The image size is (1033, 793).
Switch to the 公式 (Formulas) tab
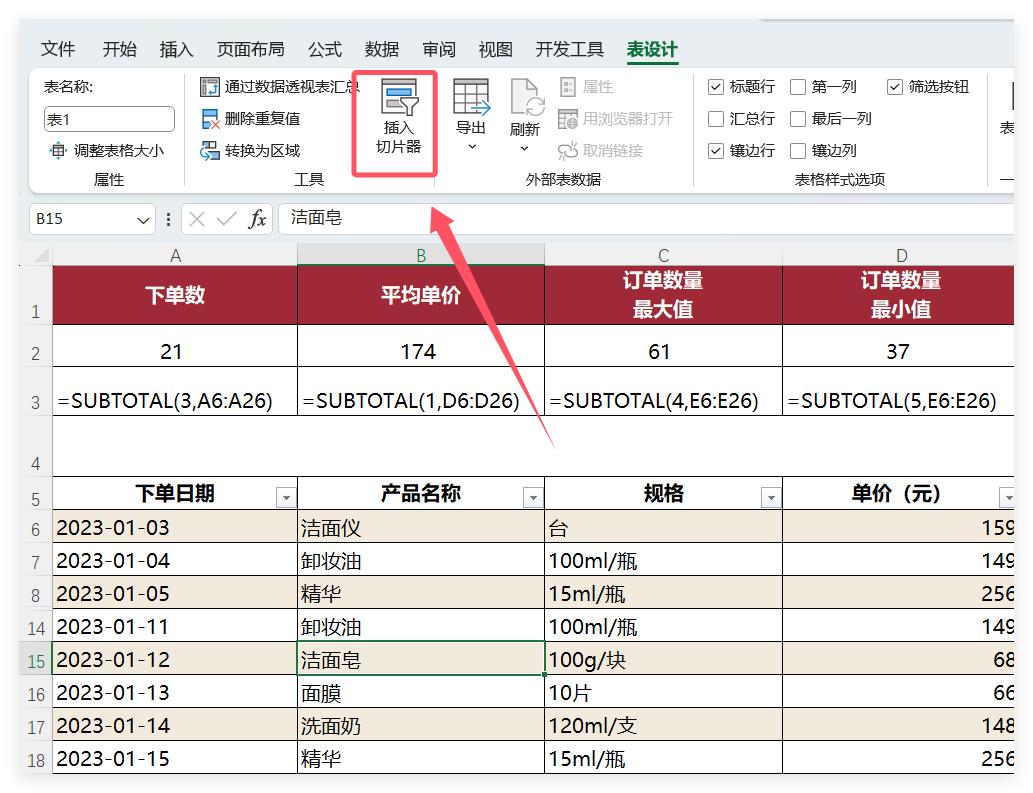tap(325, 49)
